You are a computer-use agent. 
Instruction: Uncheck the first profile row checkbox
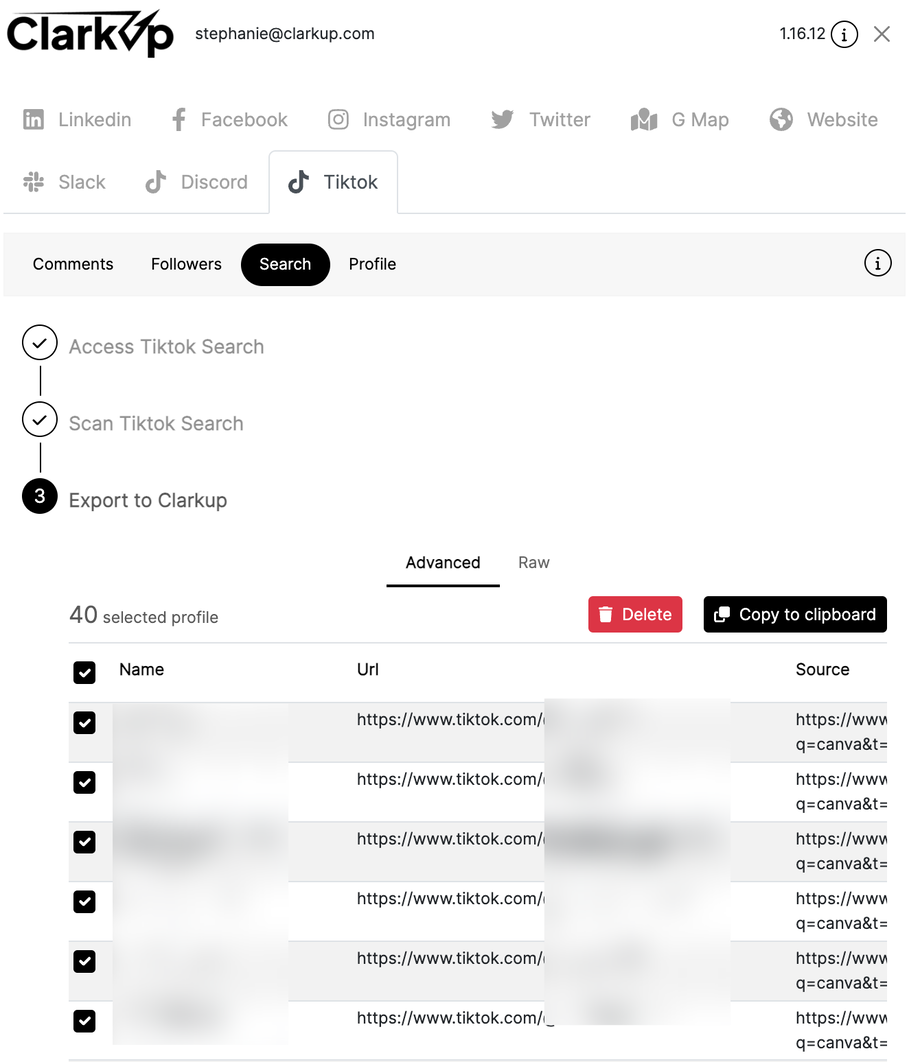click(85, 722)
